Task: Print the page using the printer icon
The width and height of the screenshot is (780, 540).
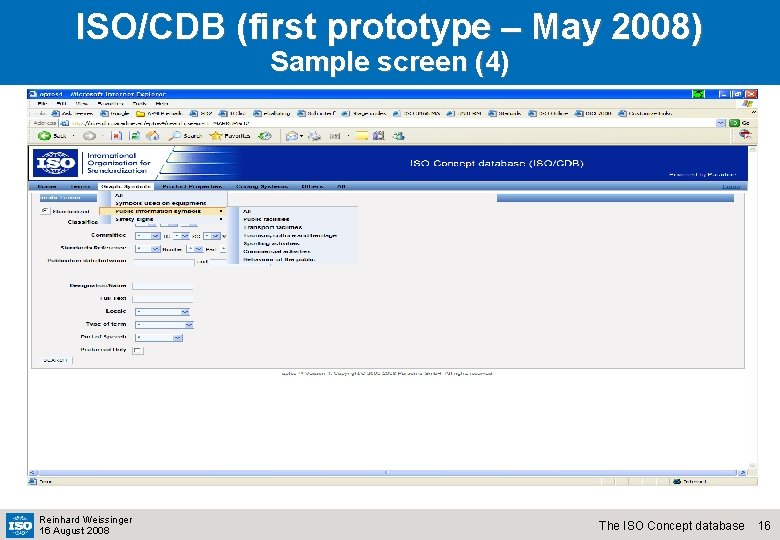Action: (x=314, y=136)
